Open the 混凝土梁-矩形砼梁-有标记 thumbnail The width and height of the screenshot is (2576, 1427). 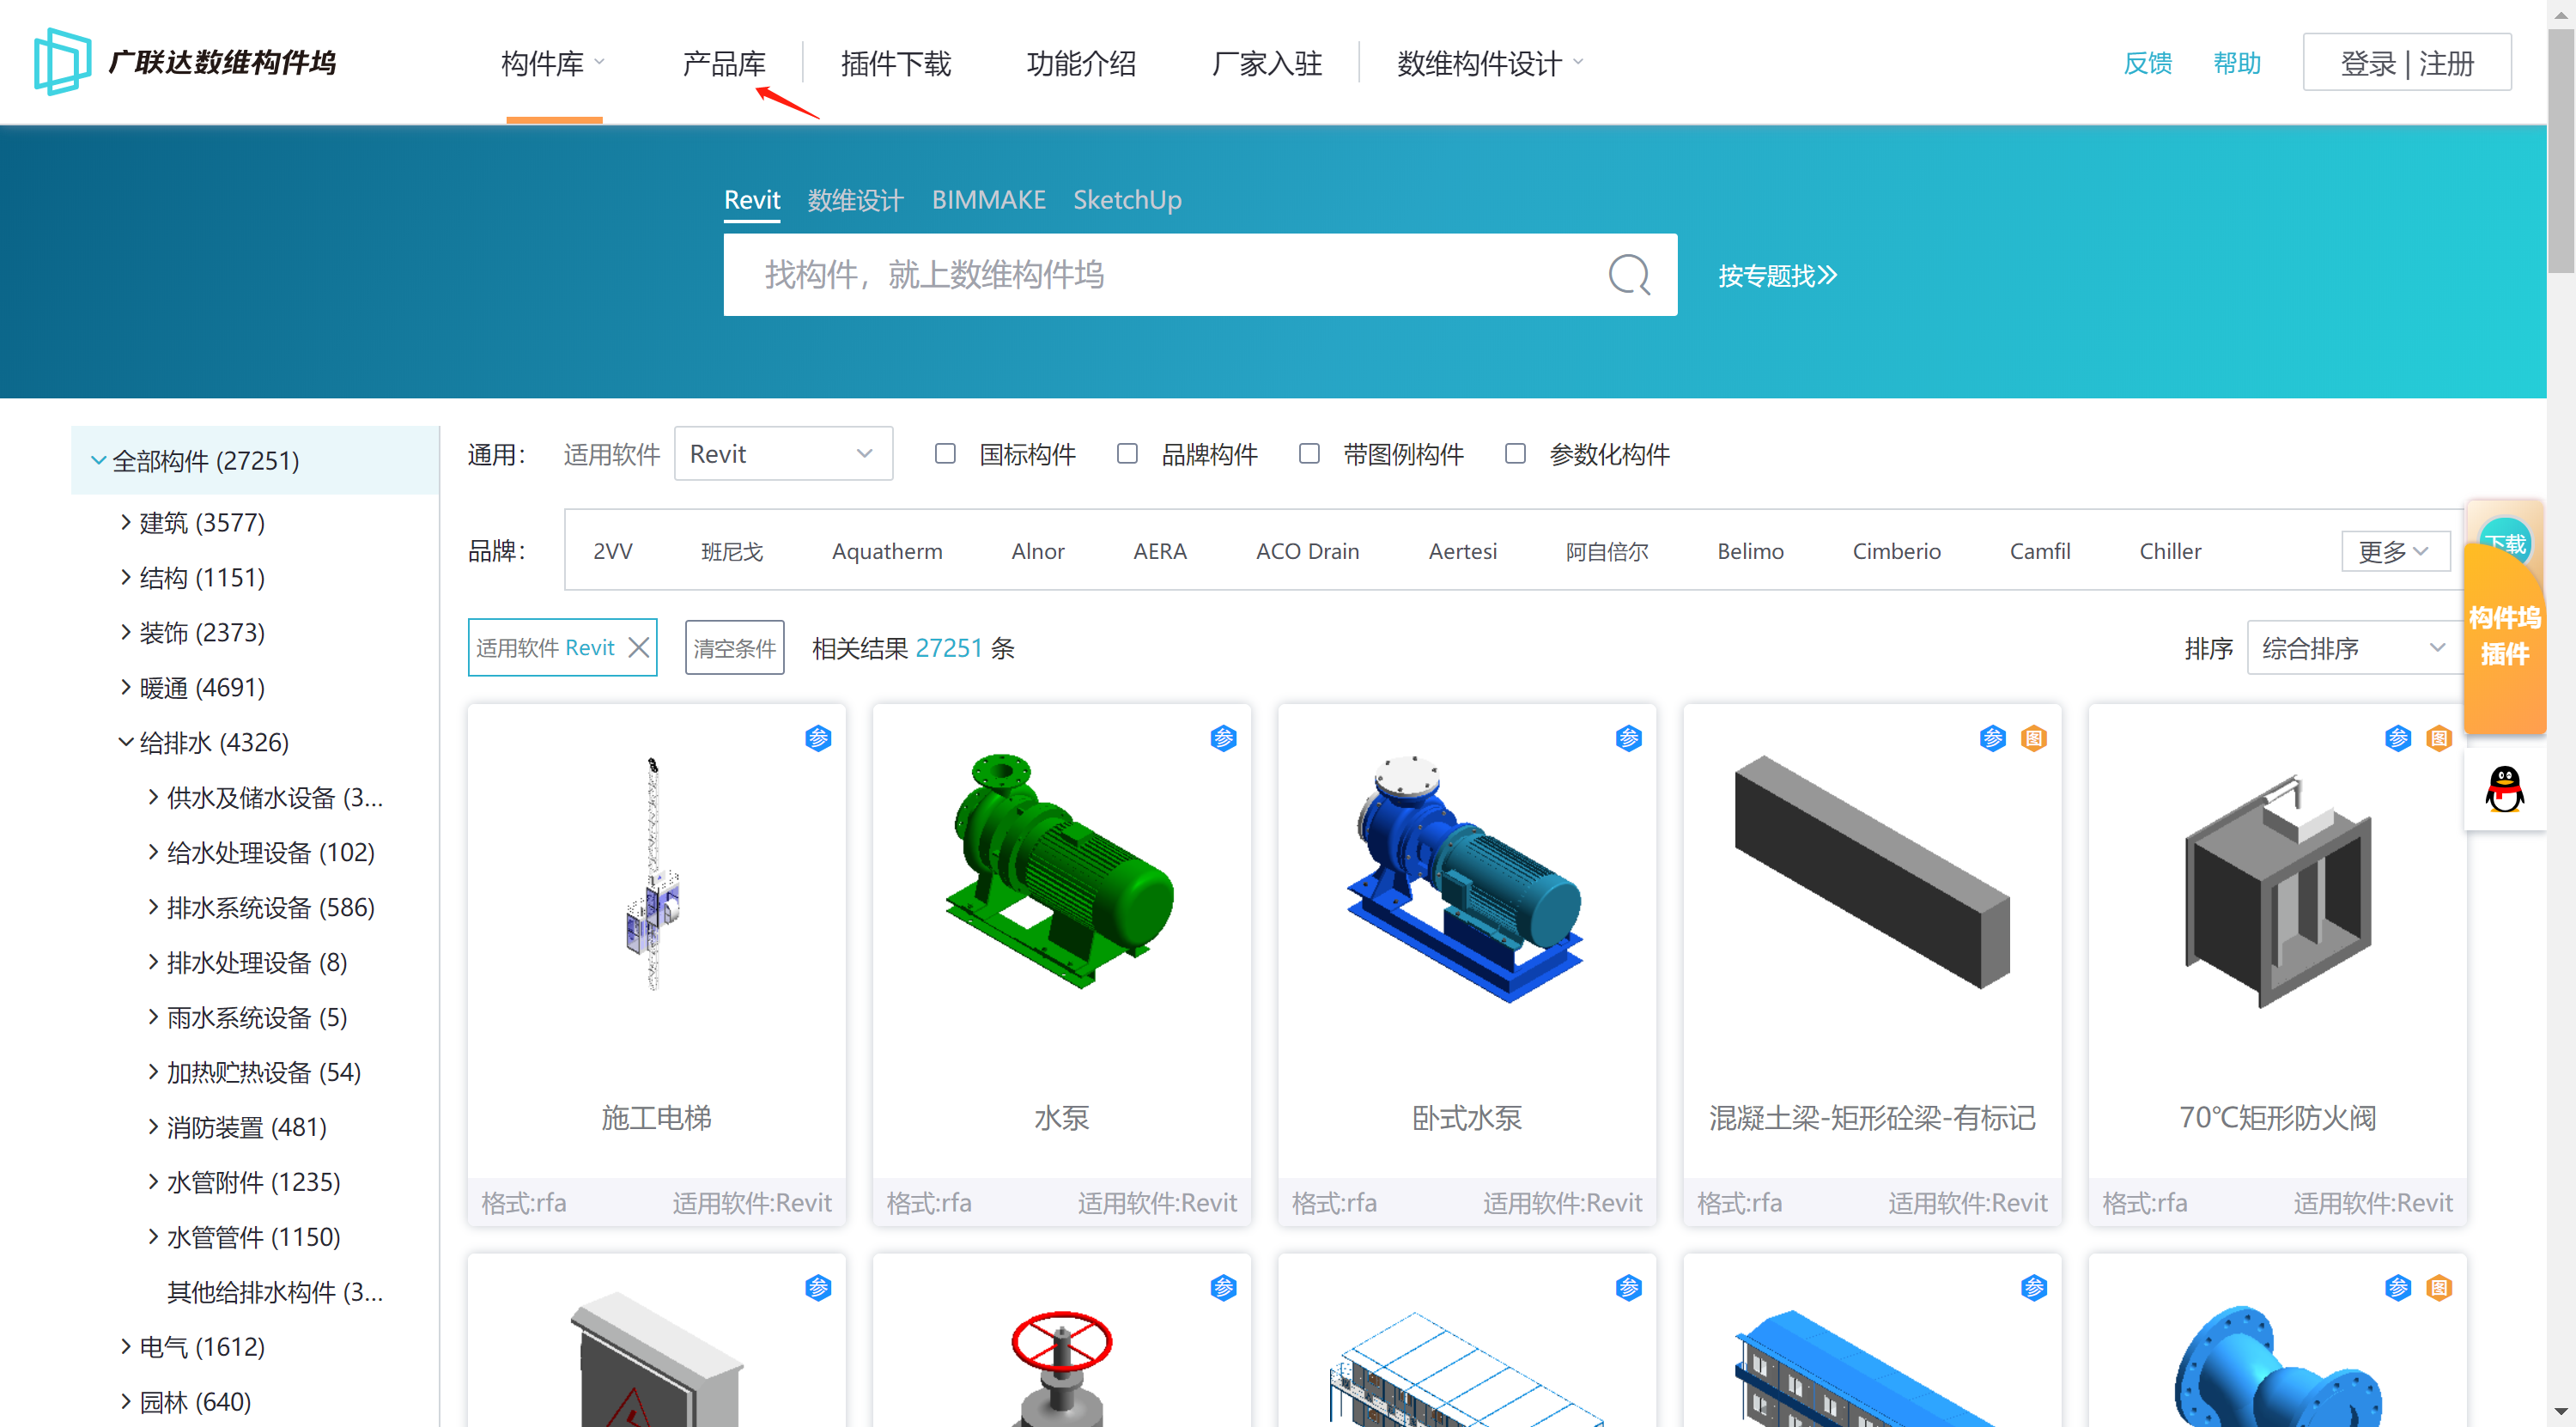point(1871,872)
